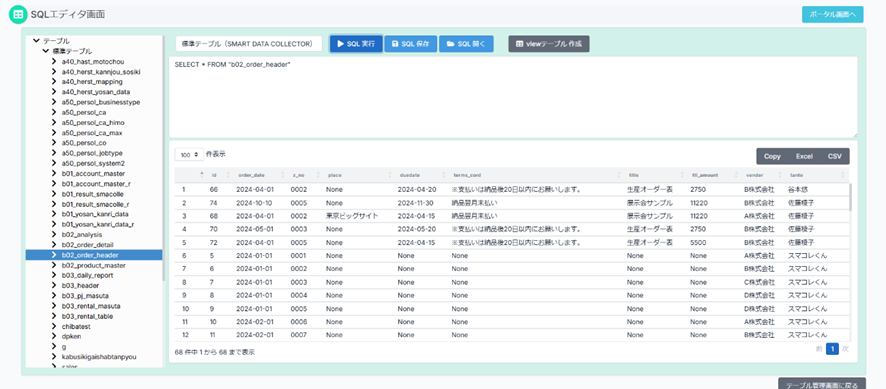The height and width of the screenshot is (389, 886).
Task: Sort by the ttl_amount column header
Action: click(714, 175)
